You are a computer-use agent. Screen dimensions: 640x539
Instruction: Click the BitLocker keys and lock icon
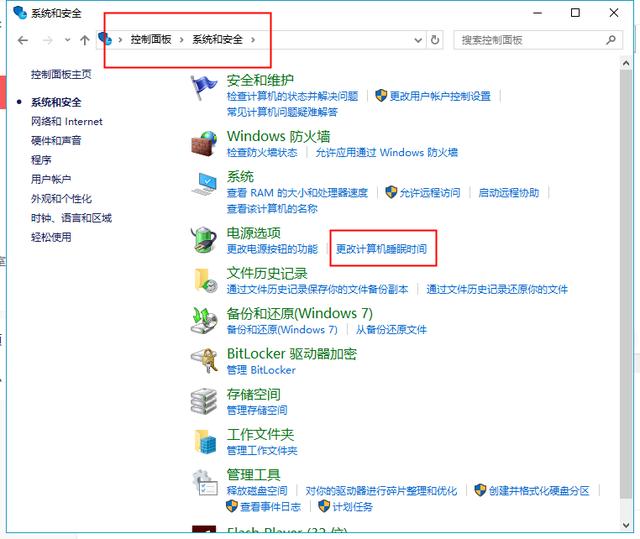(x=204, y=360)
